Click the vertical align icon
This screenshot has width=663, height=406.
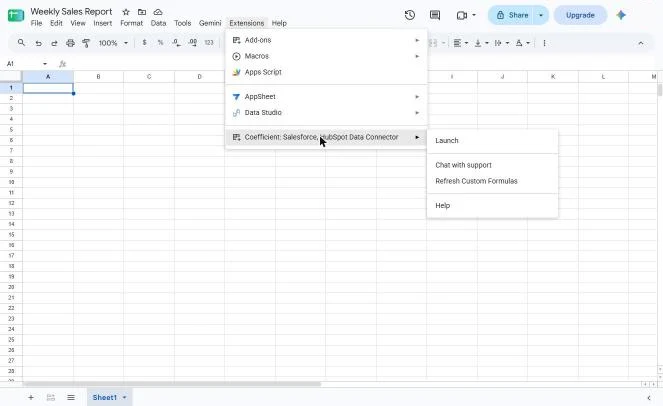[478, 43]
